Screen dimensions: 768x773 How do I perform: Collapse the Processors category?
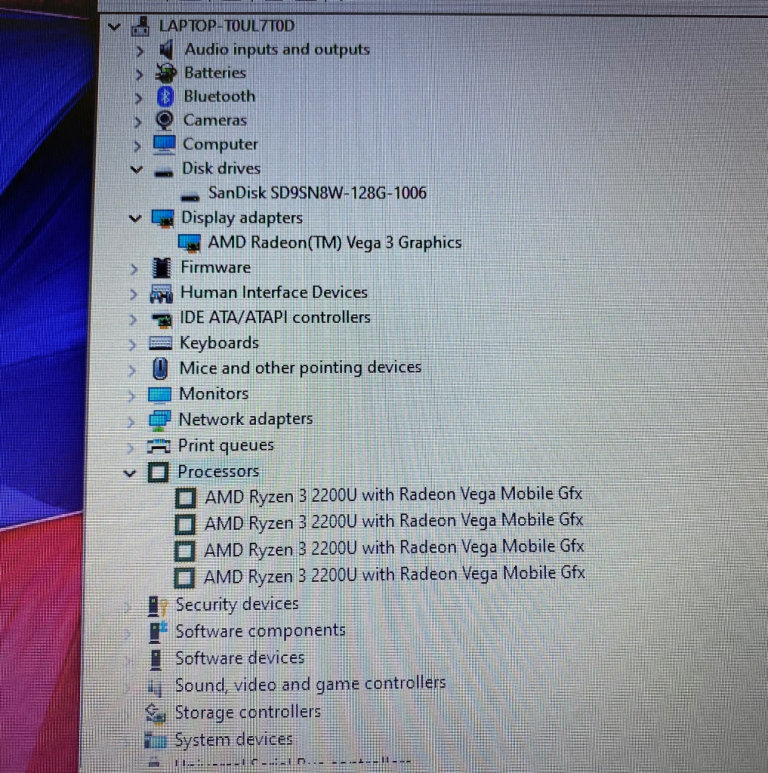coord(130,472)
